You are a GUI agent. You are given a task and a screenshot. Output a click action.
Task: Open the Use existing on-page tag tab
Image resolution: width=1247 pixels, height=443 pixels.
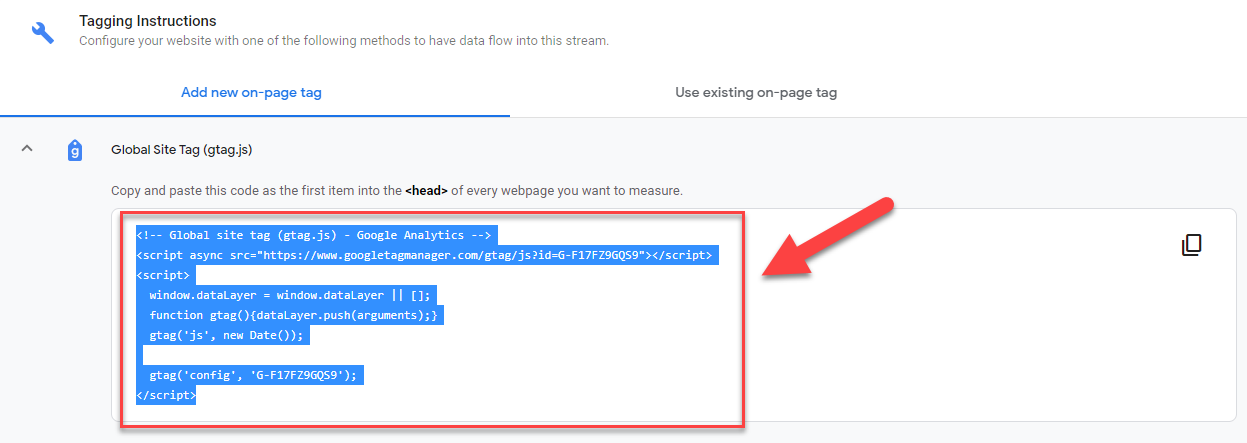coord(755,92)
